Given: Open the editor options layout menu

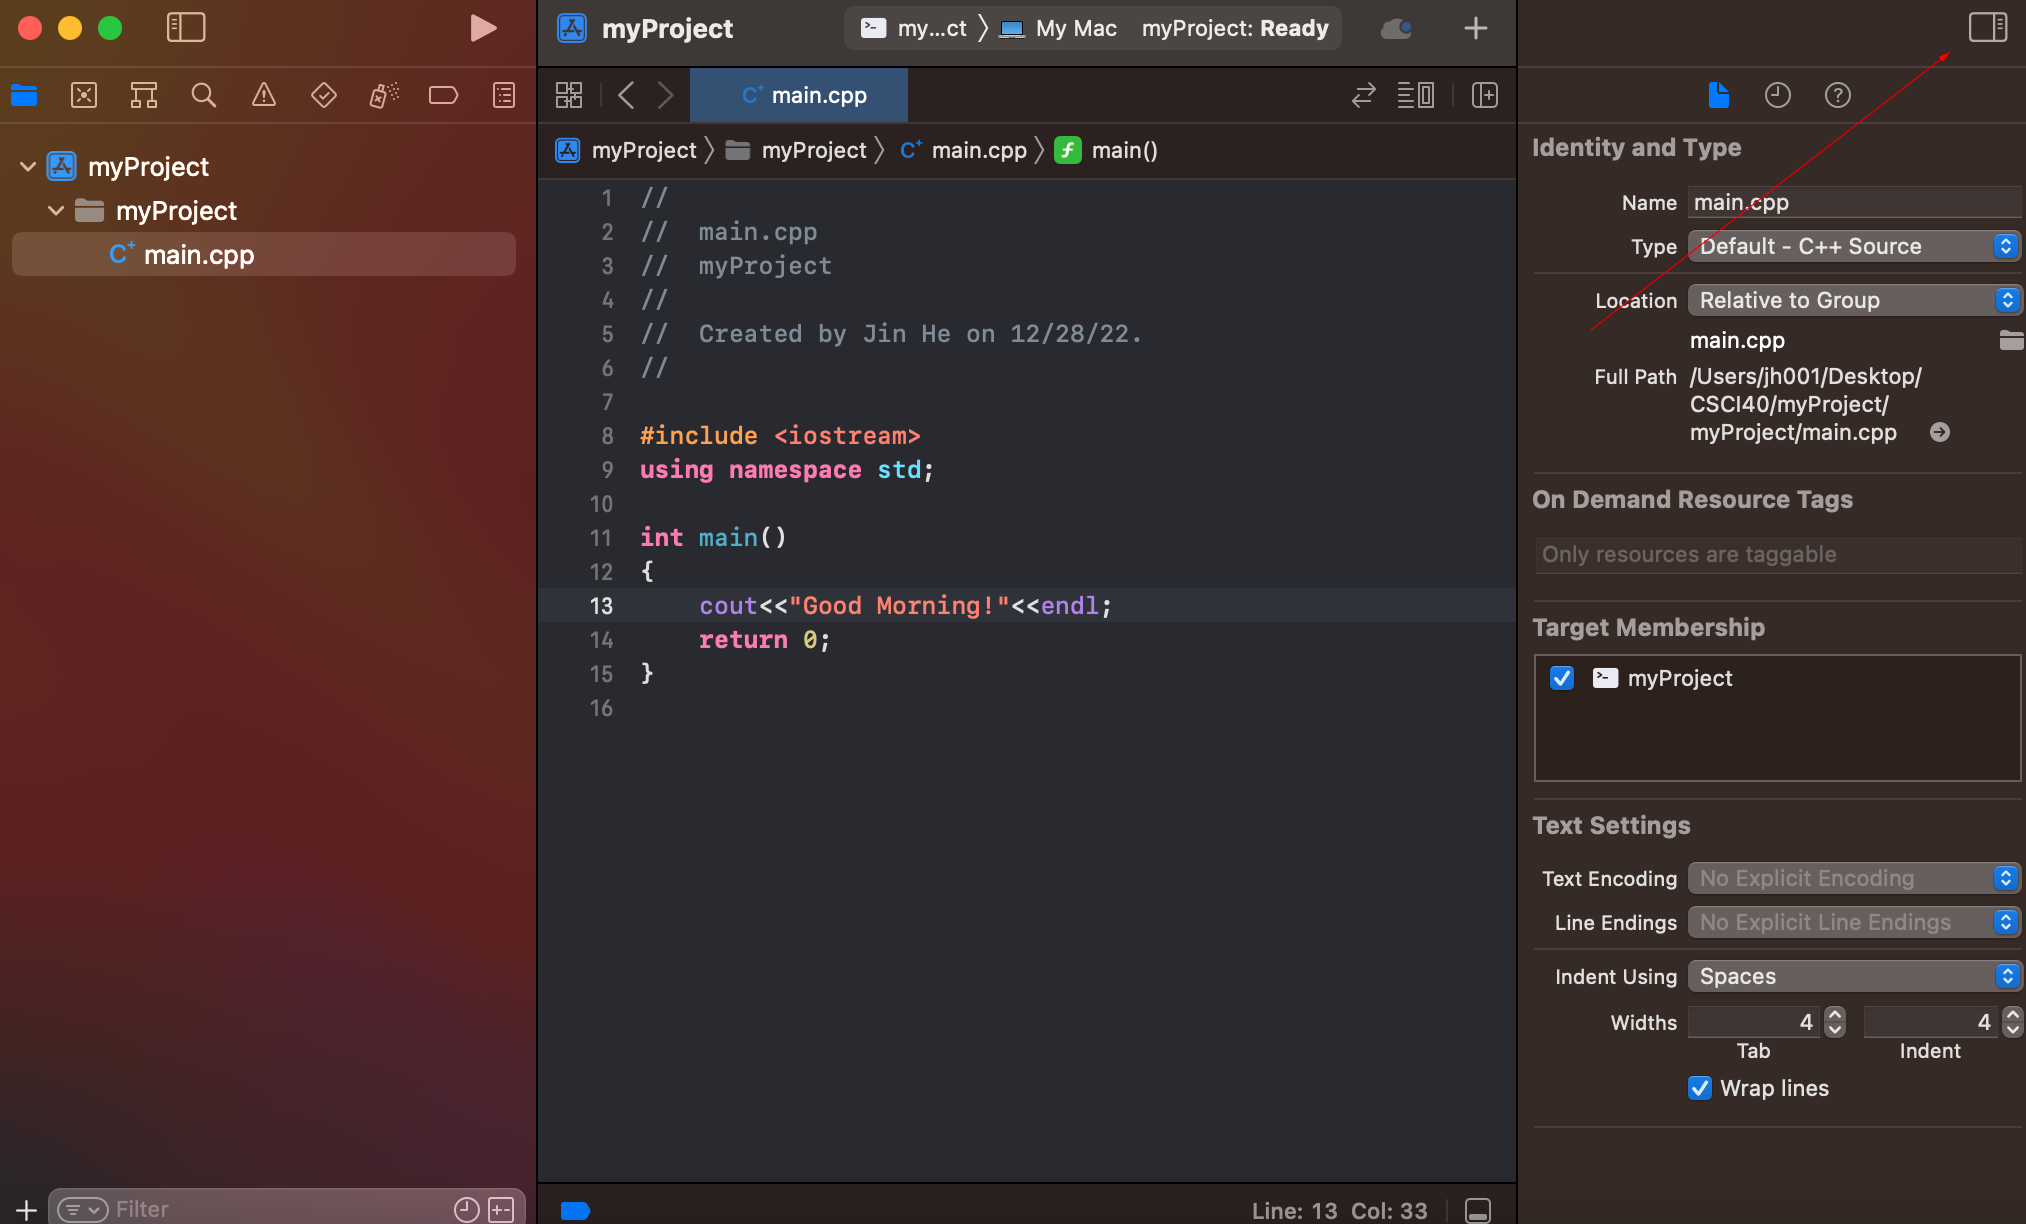Looking at the screenshot, I should (x=1416, y=95).
